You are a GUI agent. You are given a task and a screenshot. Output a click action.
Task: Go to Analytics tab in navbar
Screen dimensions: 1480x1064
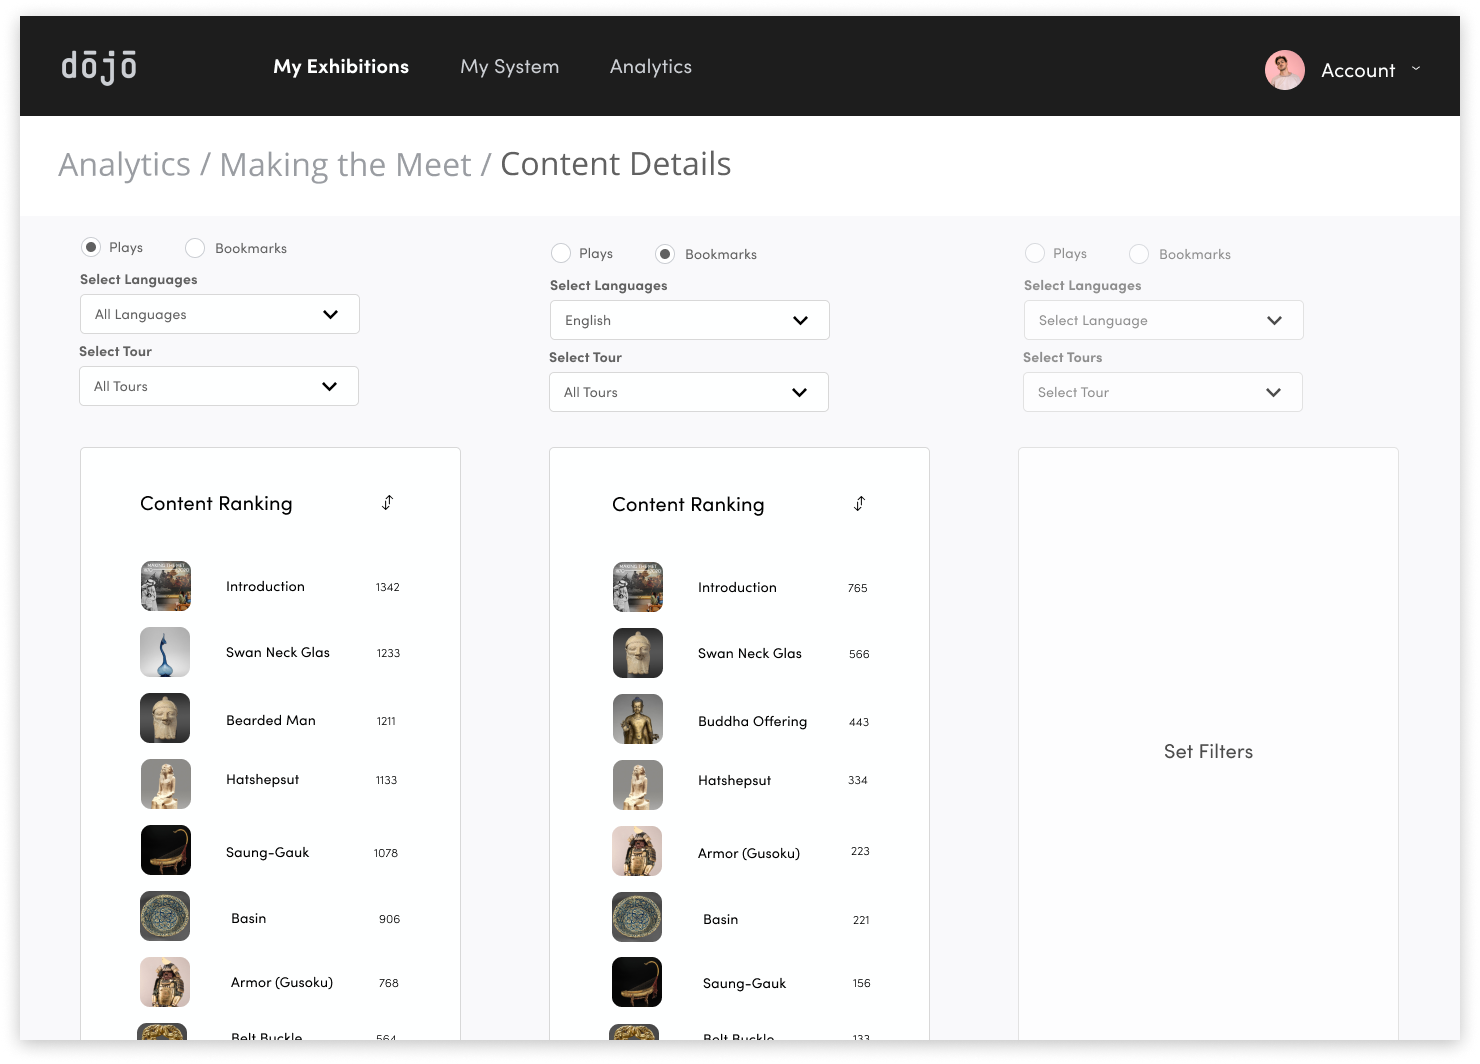pyautogui.click(x=651, y=67)
